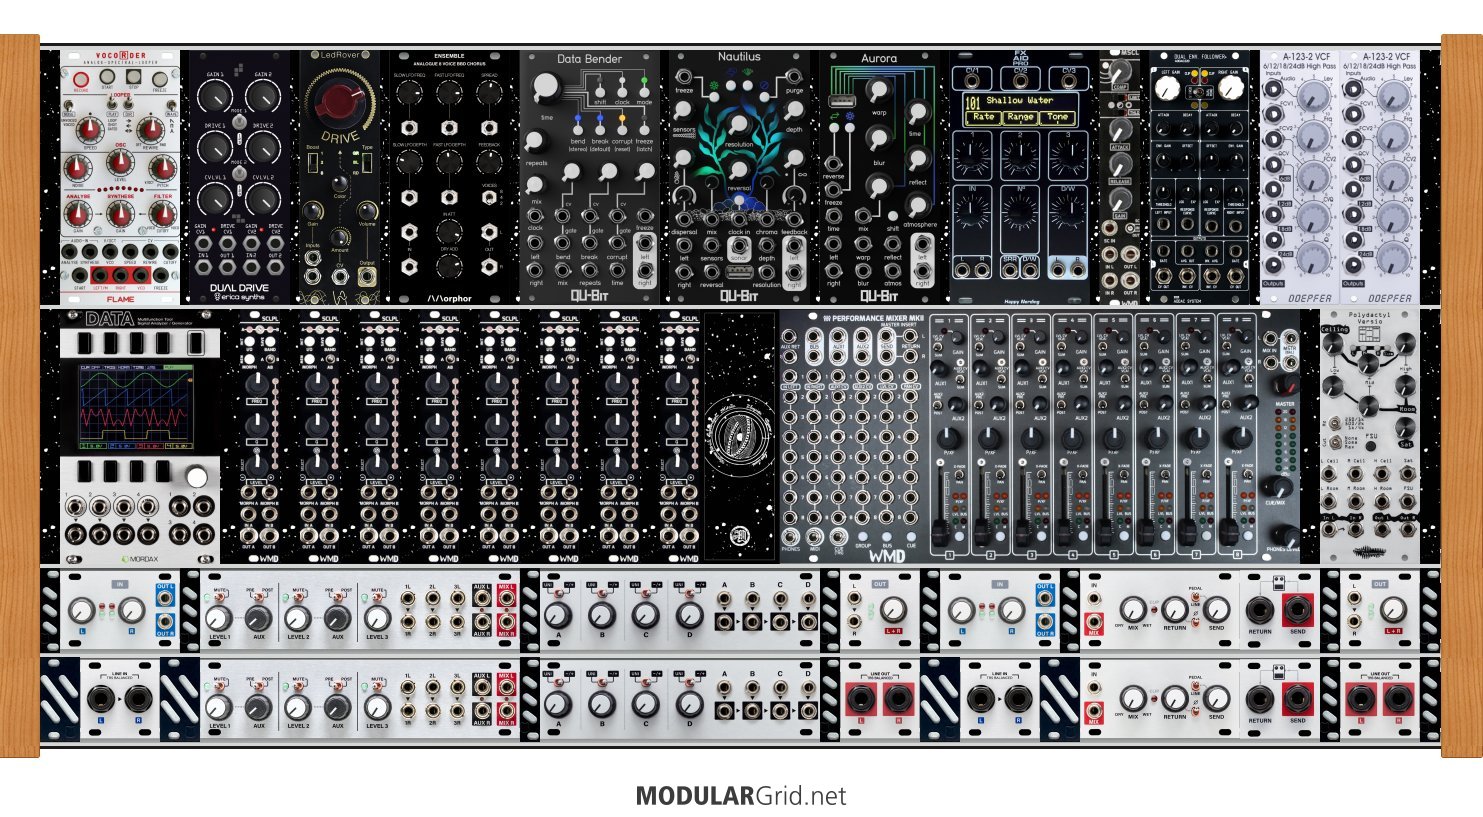
Task: Turn the Aurora atmosphere knob
Action: pyautogui.click(x=918, y=206)
